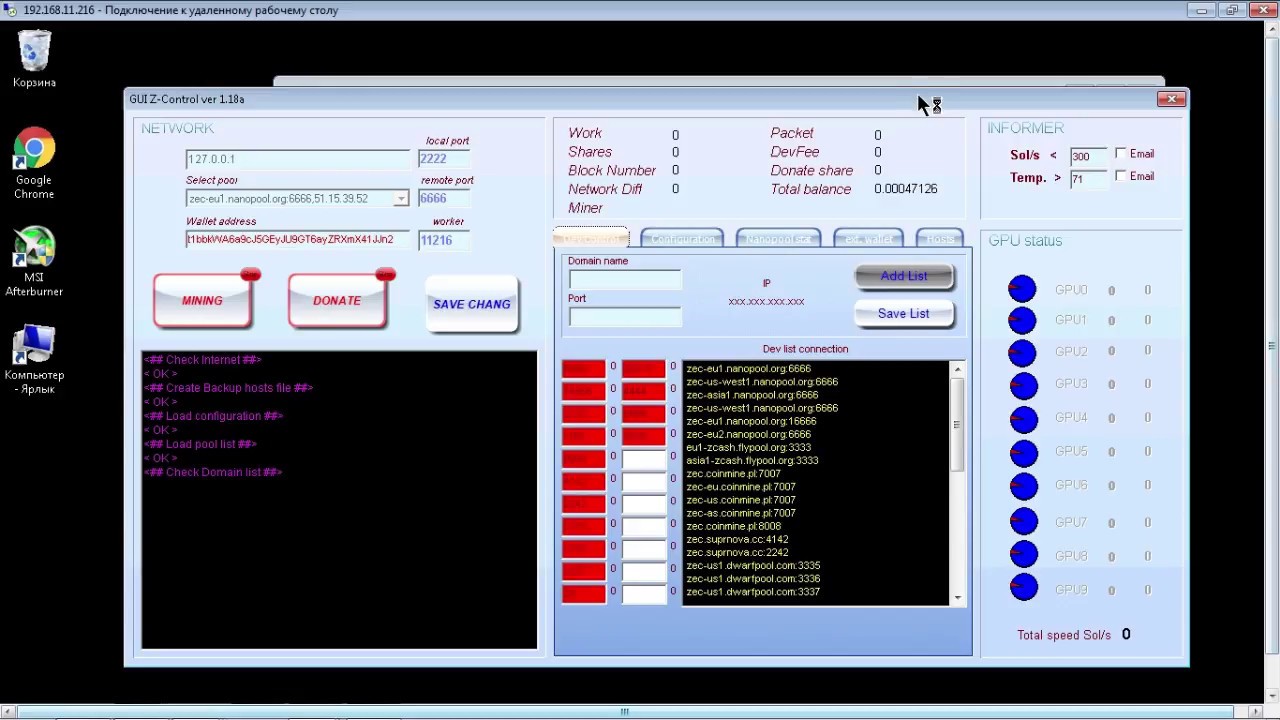Select zec-eu1.nanopool.org:16666 in the Dev list
Screen dimensions: 1280x720
coord(751,421)
